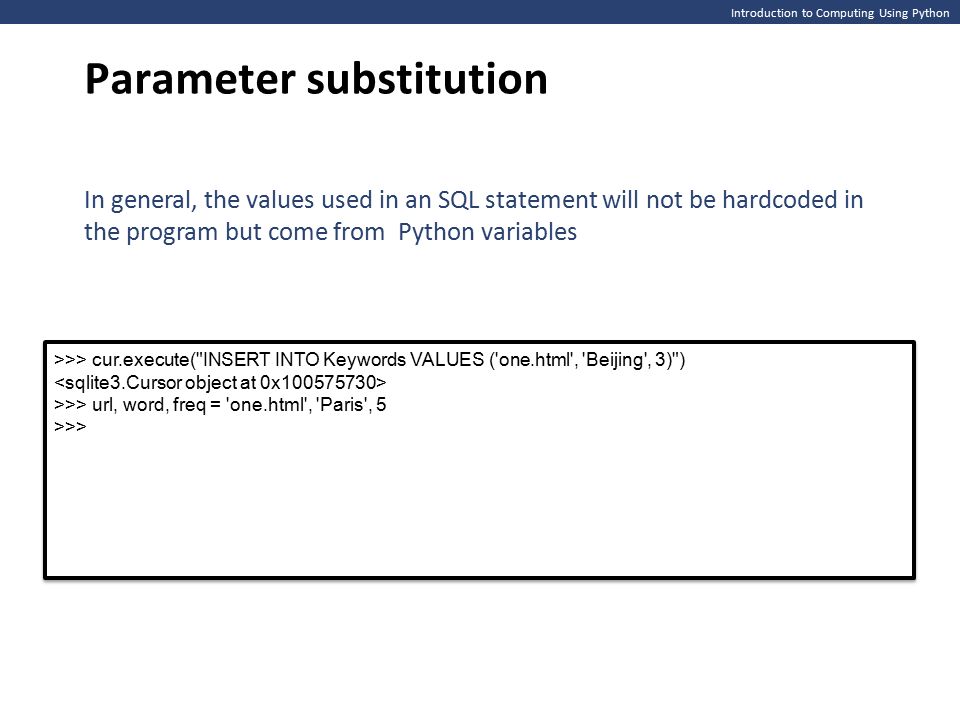Click the first >>> prompt in code box
Screen dimensions: 960x720
[x=70, y=359]
